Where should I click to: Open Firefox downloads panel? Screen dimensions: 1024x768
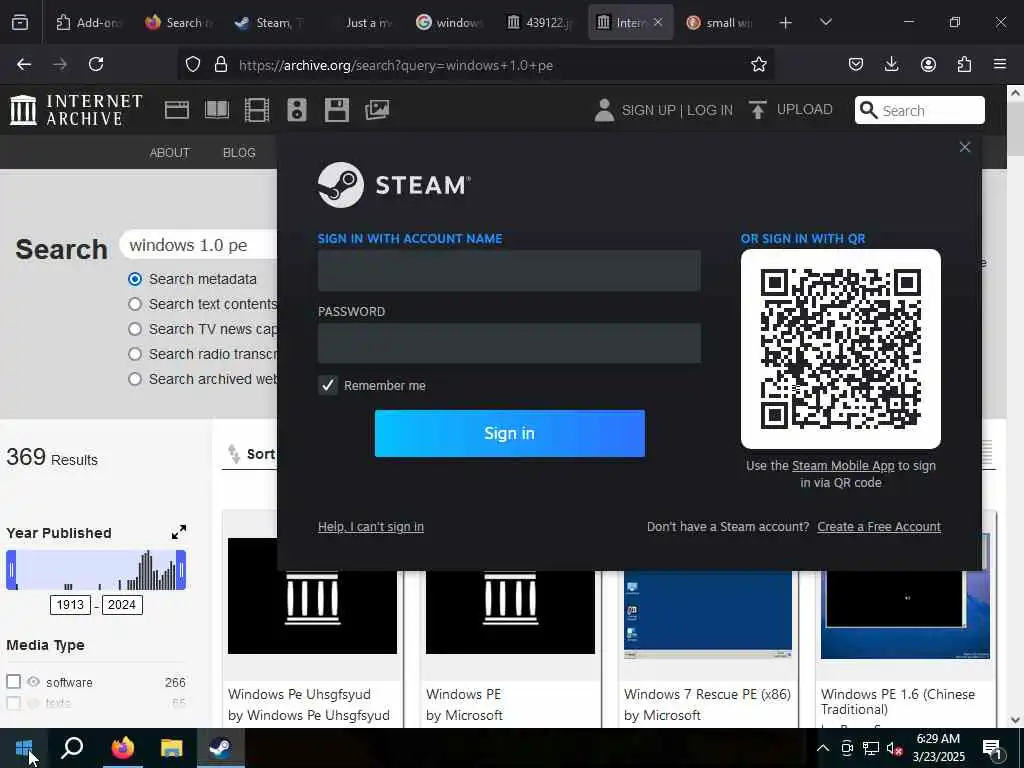coord(891,64)
